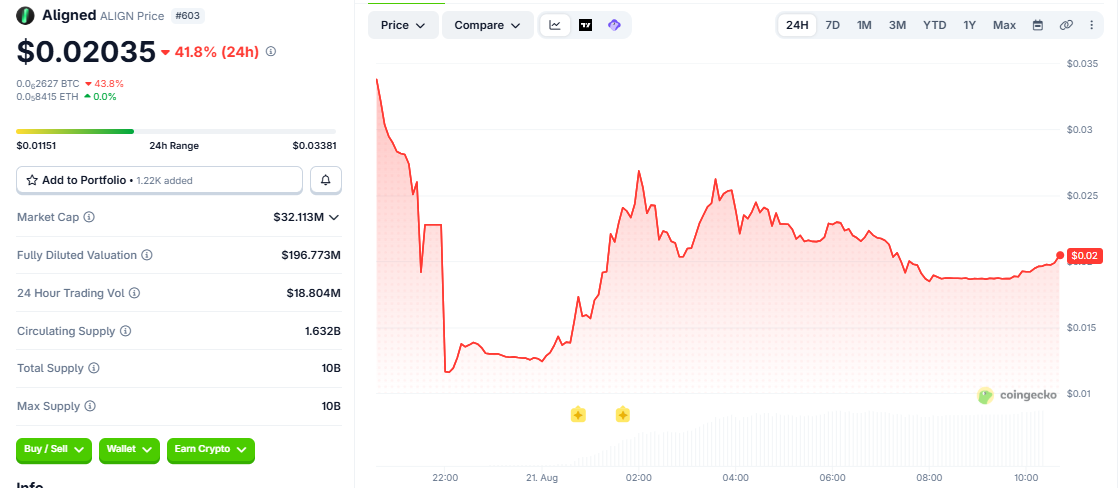The height and width of the screenshot is (488, 1119).
Task: Click the purple diamond chart icon
Action: (x=614, y=25)
